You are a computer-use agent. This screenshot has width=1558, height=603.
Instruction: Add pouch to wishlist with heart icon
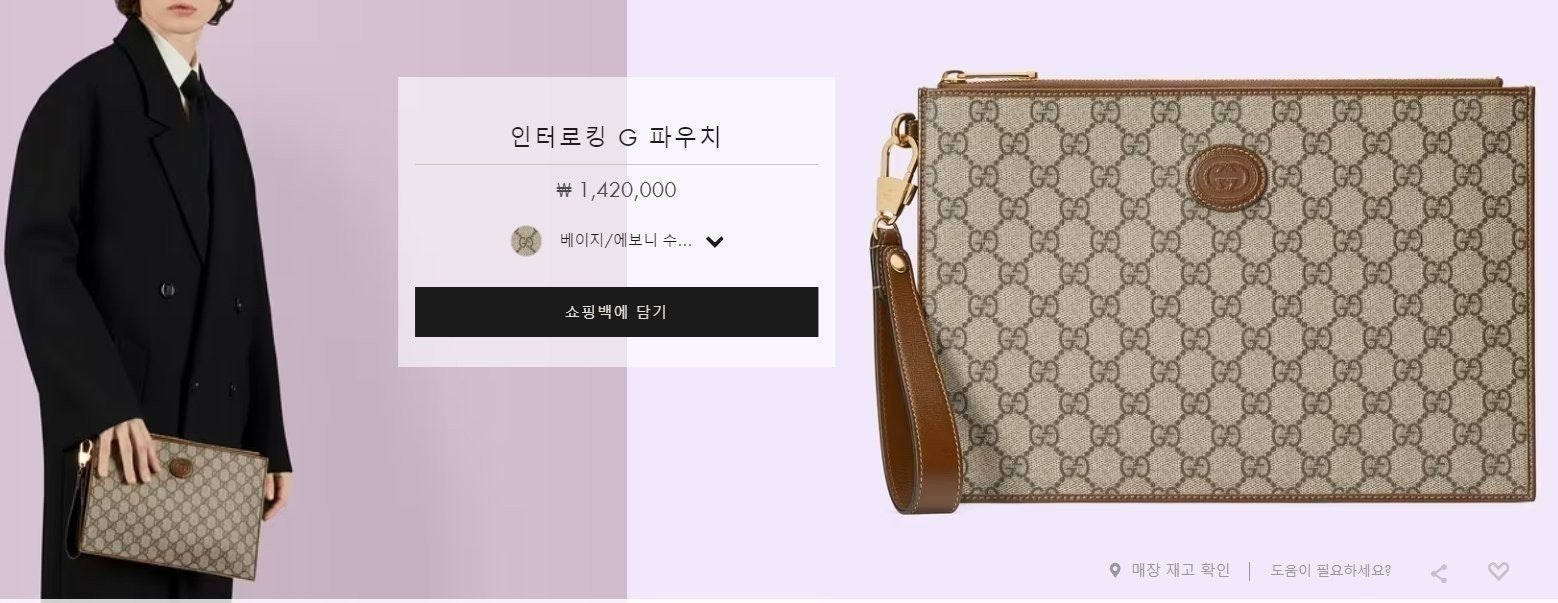1497,571
